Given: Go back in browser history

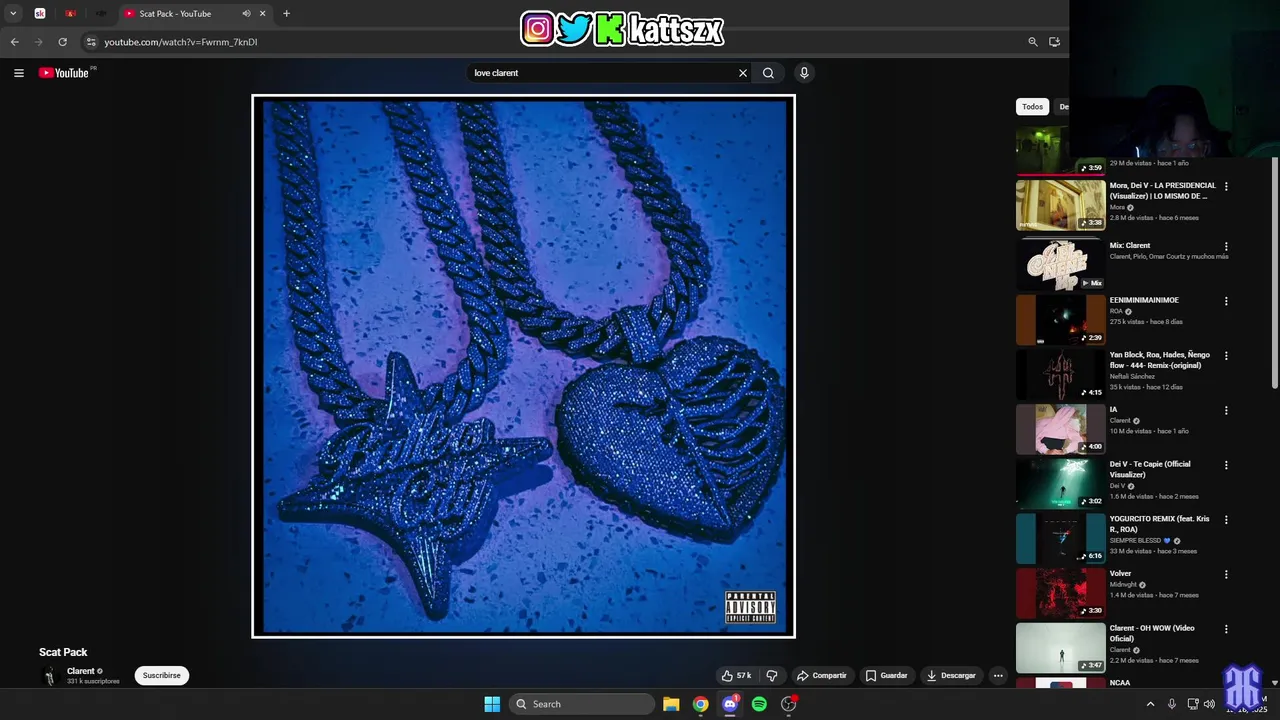Looking at the screenshot, I should pos(14,42).
